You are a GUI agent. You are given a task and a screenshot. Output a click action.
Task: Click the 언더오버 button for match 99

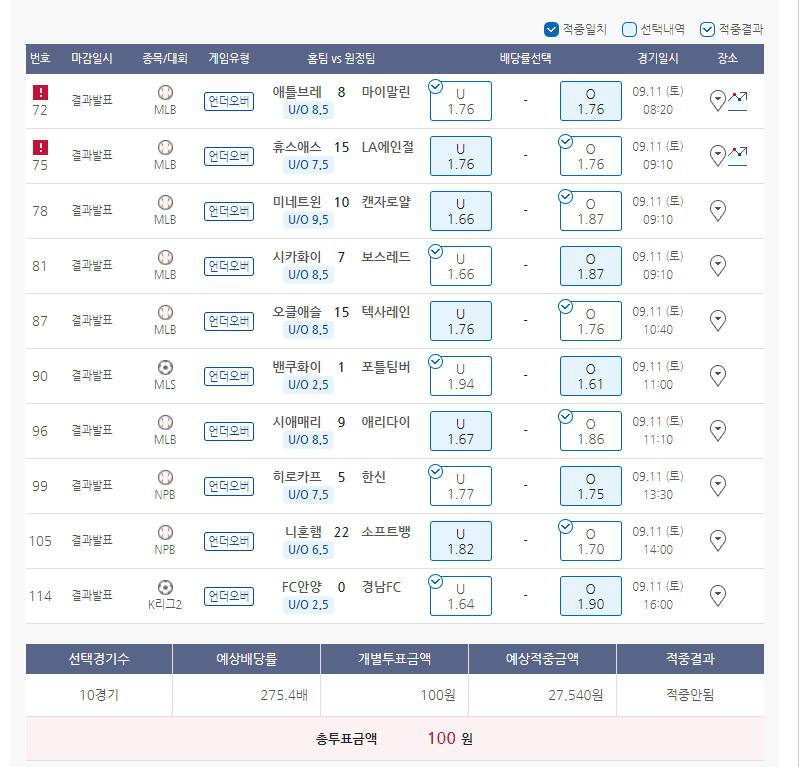coord(229,486)
